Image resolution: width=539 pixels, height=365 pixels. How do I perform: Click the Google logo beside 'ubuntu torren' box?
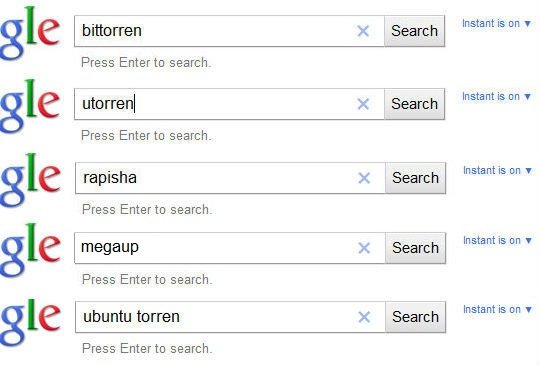pos(30,322)
